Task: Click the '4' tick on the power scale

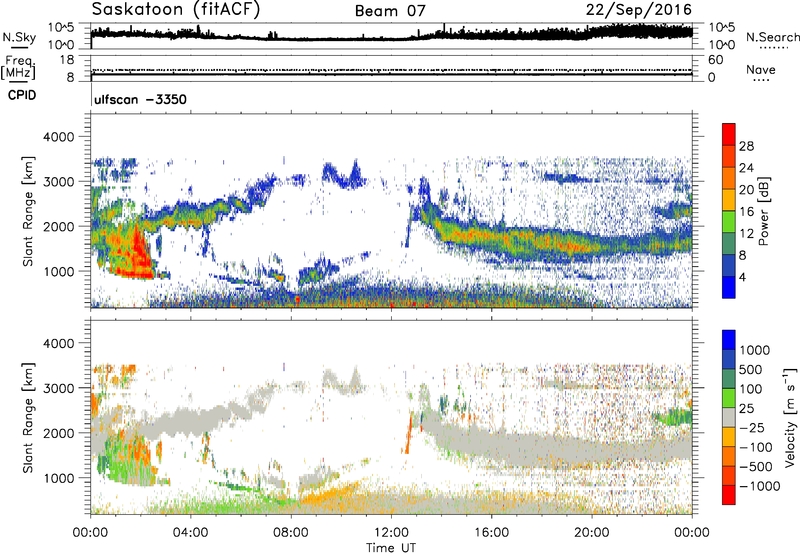Action: click(742, 277)
